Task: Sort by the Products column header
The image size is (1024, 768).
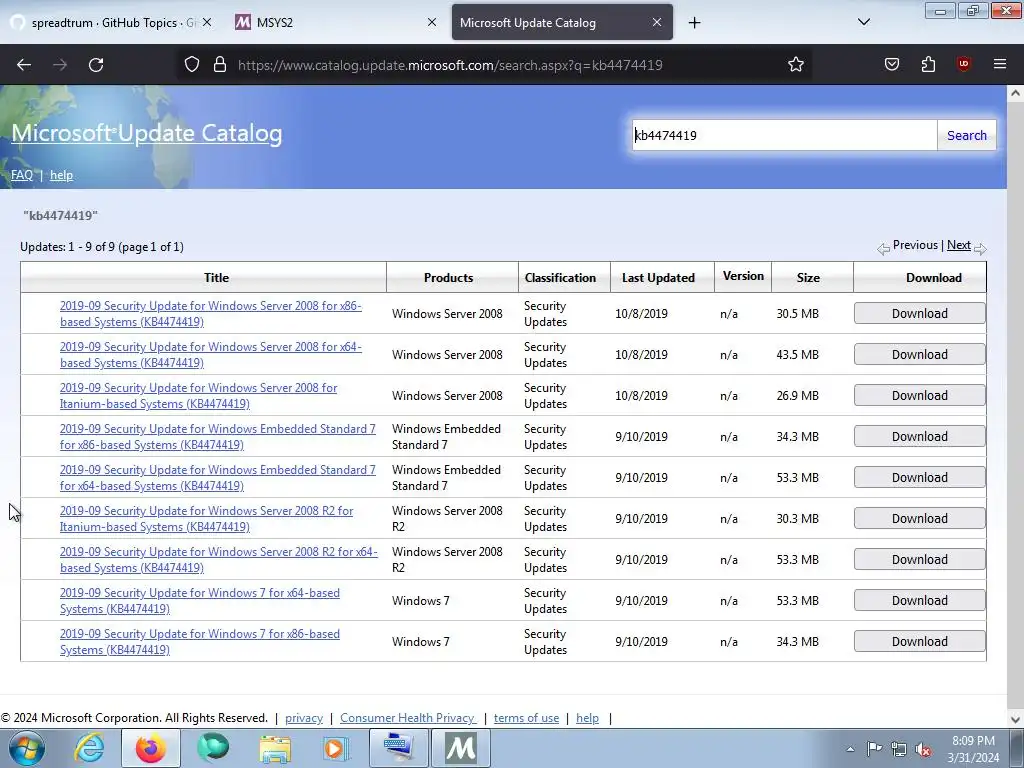Action: 448,278
